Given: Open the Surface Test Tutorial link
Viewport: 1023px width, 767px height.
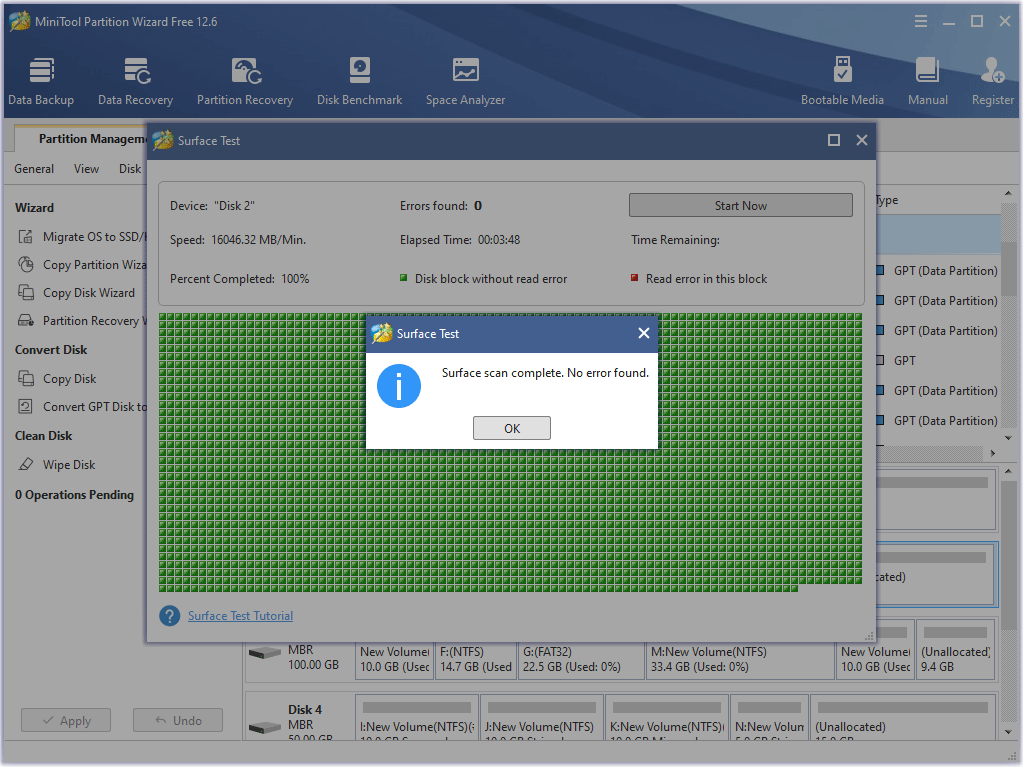Looking at the screenshot, I should point(240,616).
